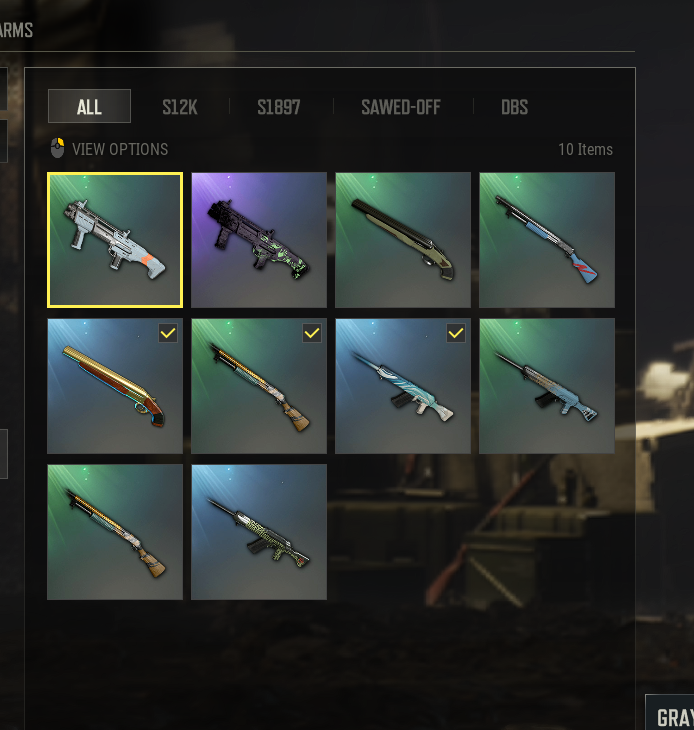
Task: Filter by the SAWED-OFF tab
Action: point(401,107)
